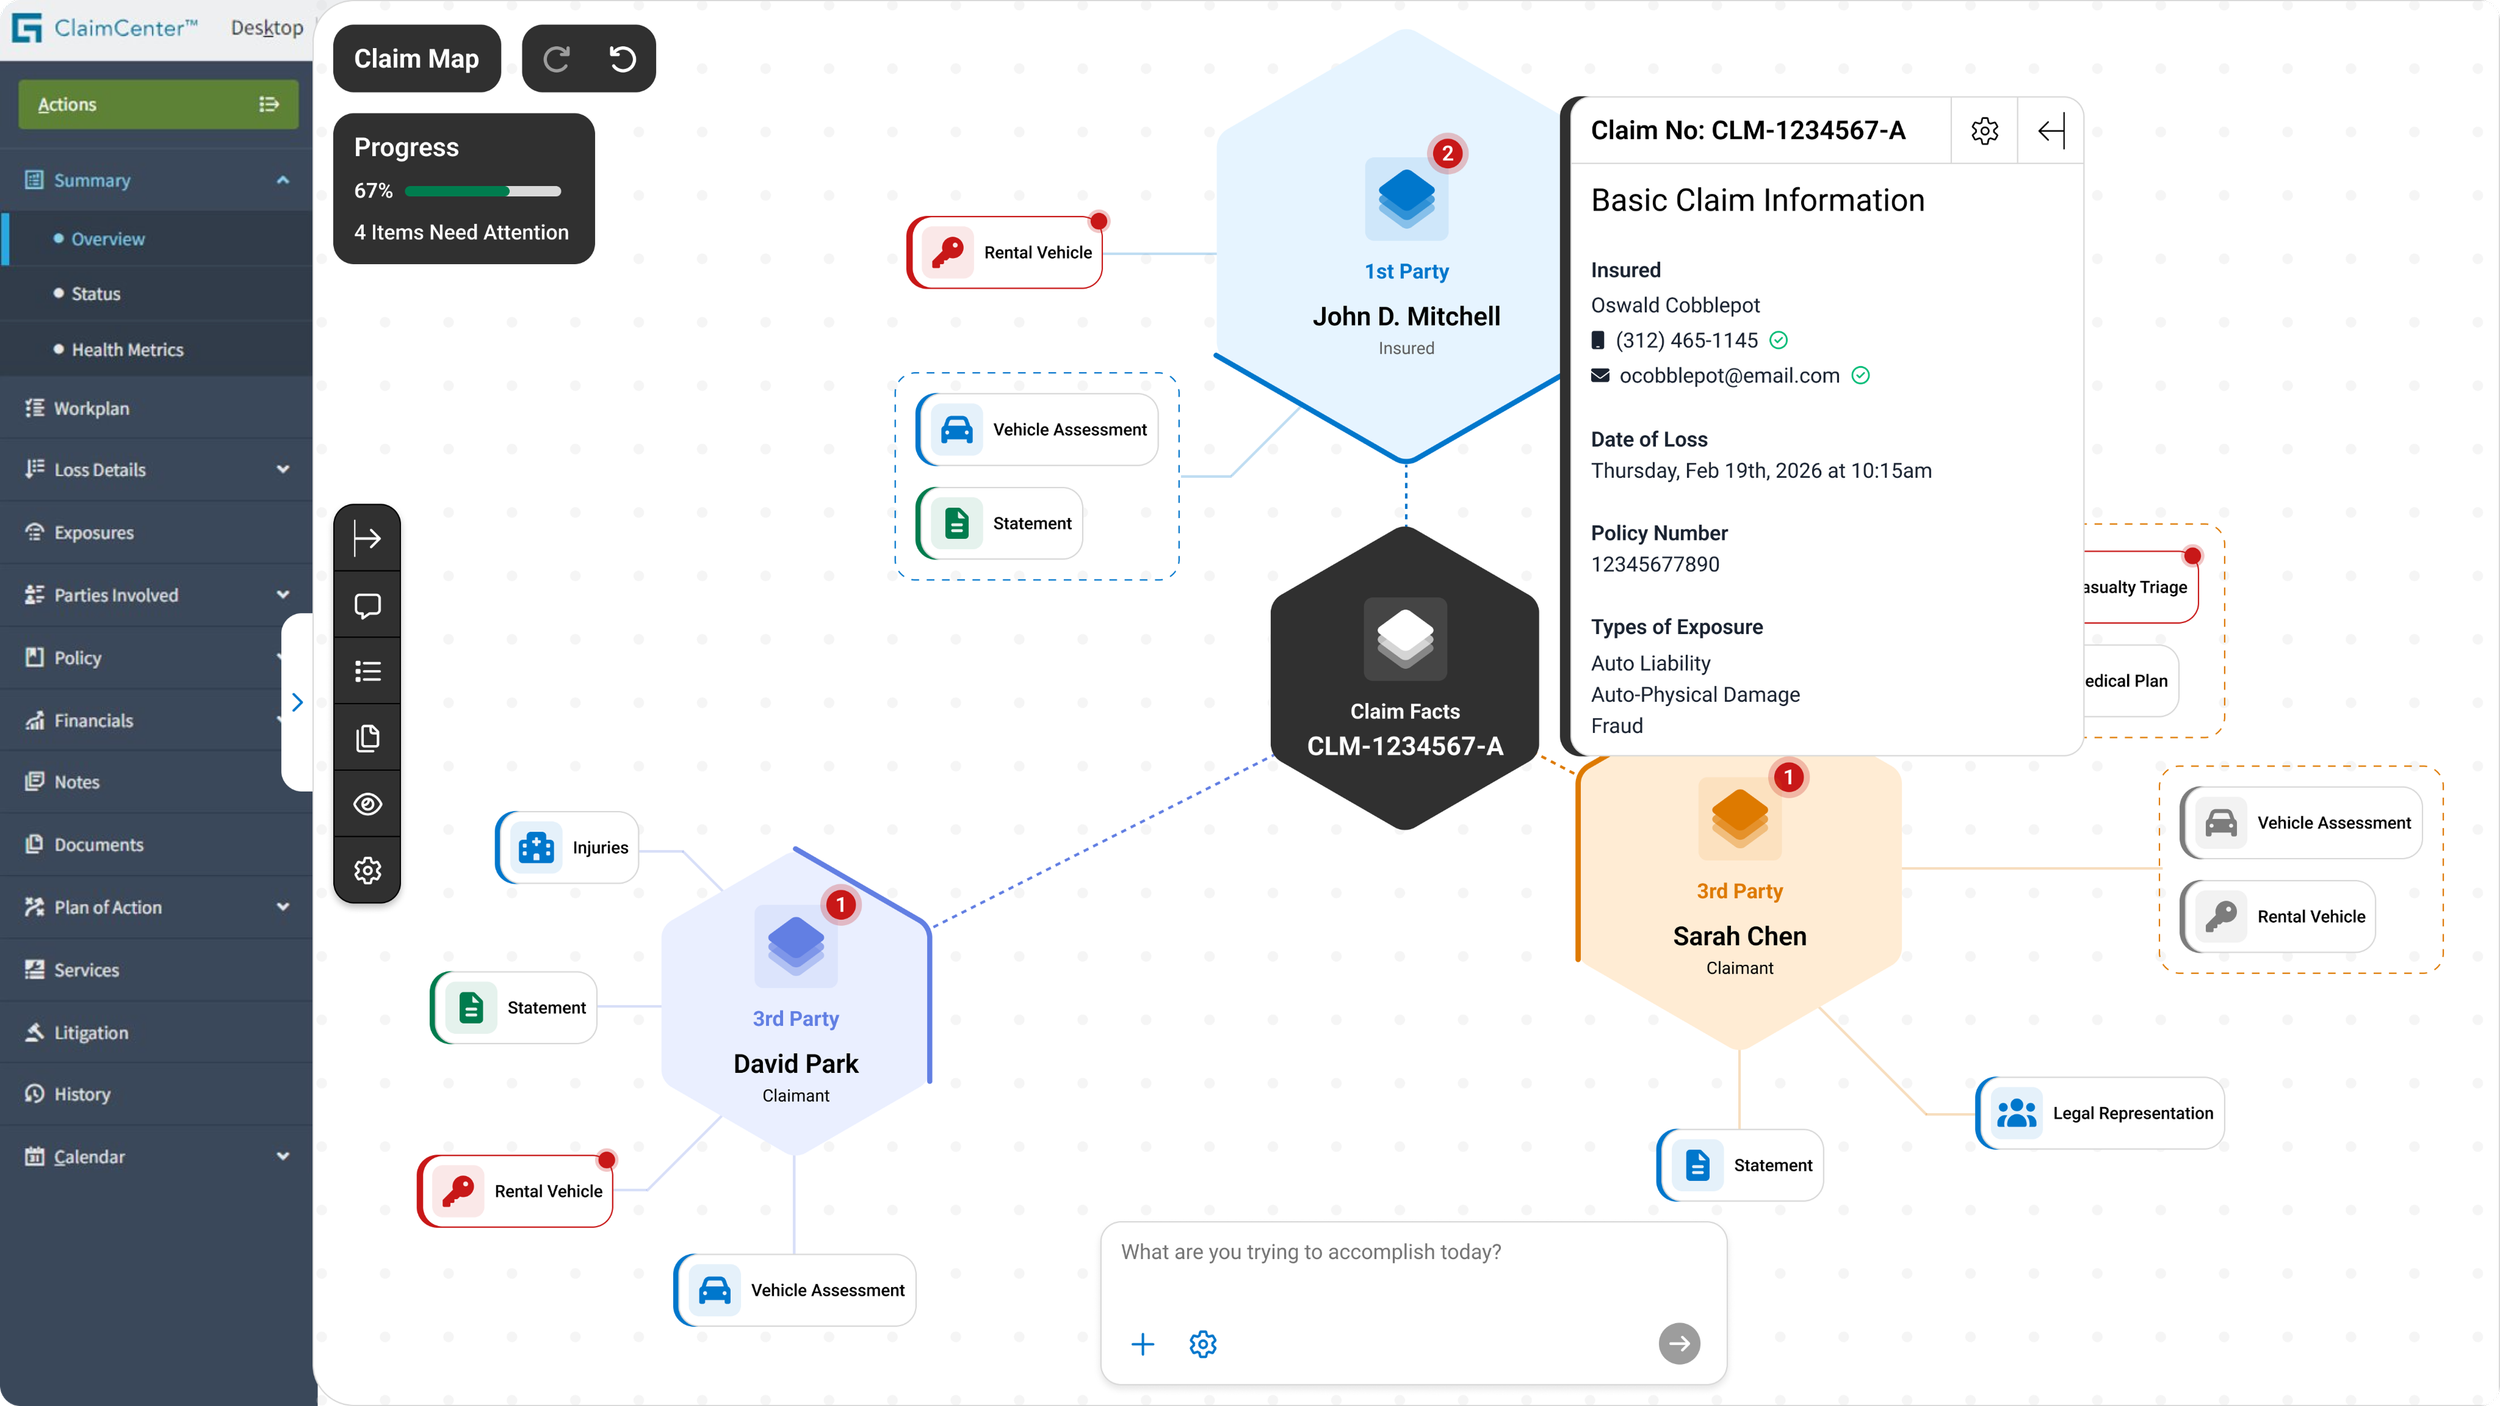Screen dimensions: 2500x1406
Task: Open settings gear in vertical toolbar
Action: tap(367, 870)
